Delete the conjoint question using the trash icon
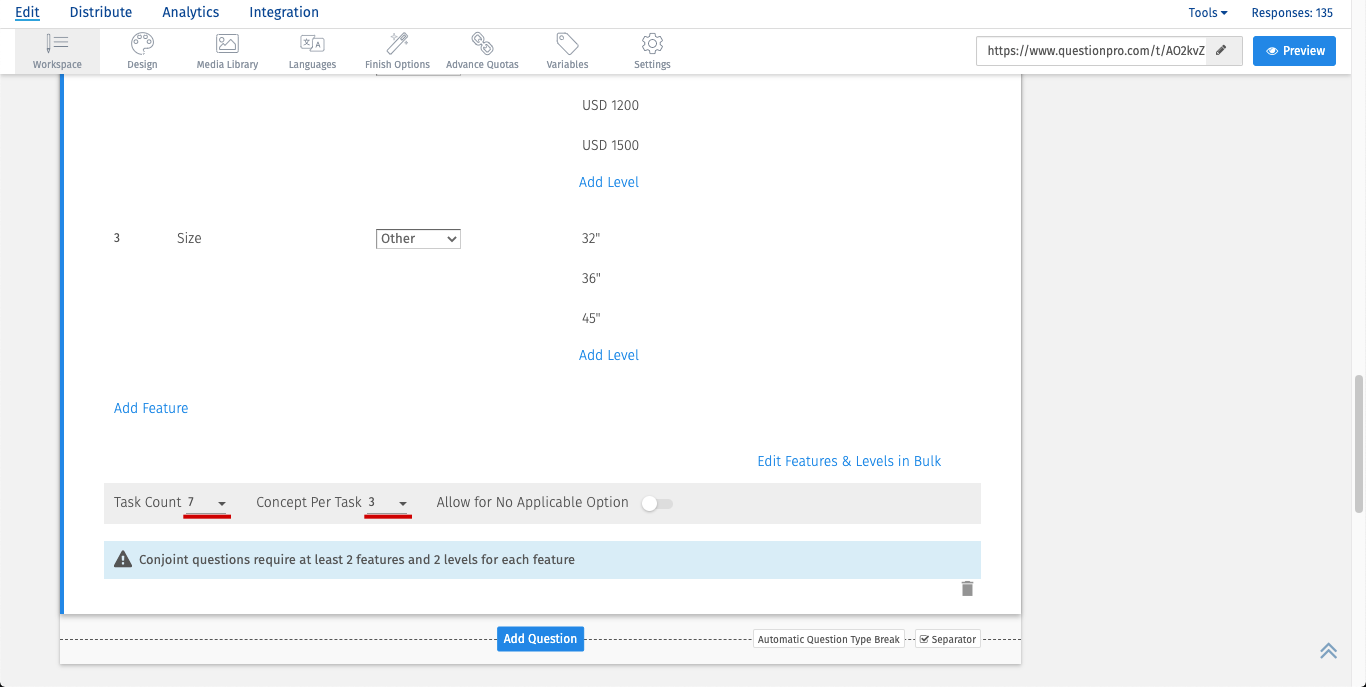 coord(967,589)
